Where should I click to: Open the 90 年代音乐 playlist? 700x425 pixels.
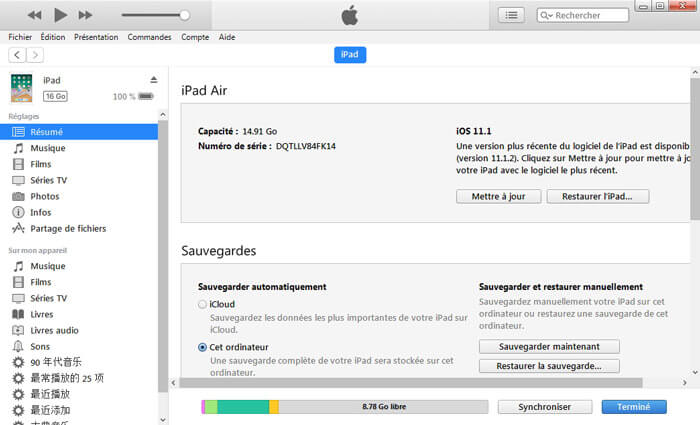79,362
